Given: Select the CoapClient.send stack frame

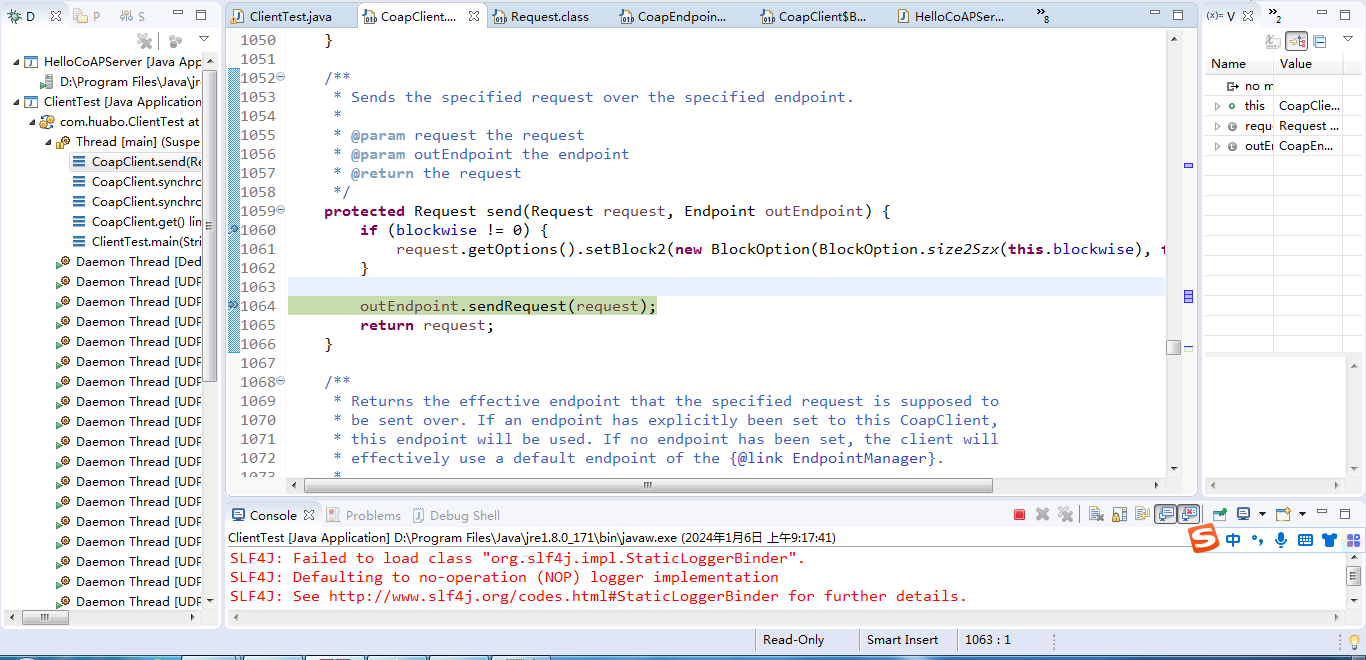Looking at the screenshot, I should pos(136,162).
